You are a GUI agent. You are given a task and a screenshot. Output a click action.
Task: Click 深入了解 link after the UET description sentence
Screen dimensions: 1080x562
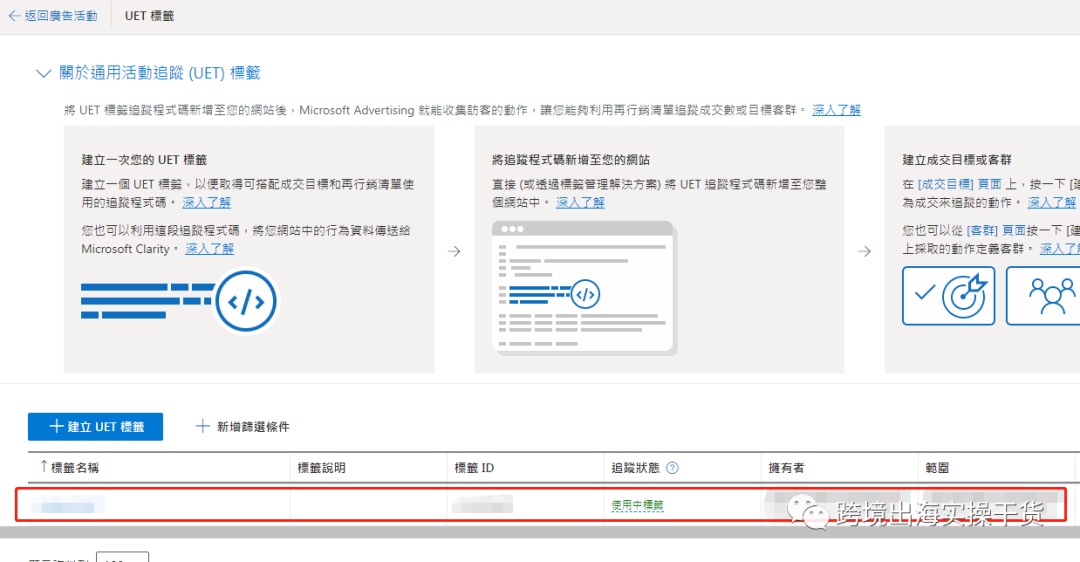tap(836, 110)
